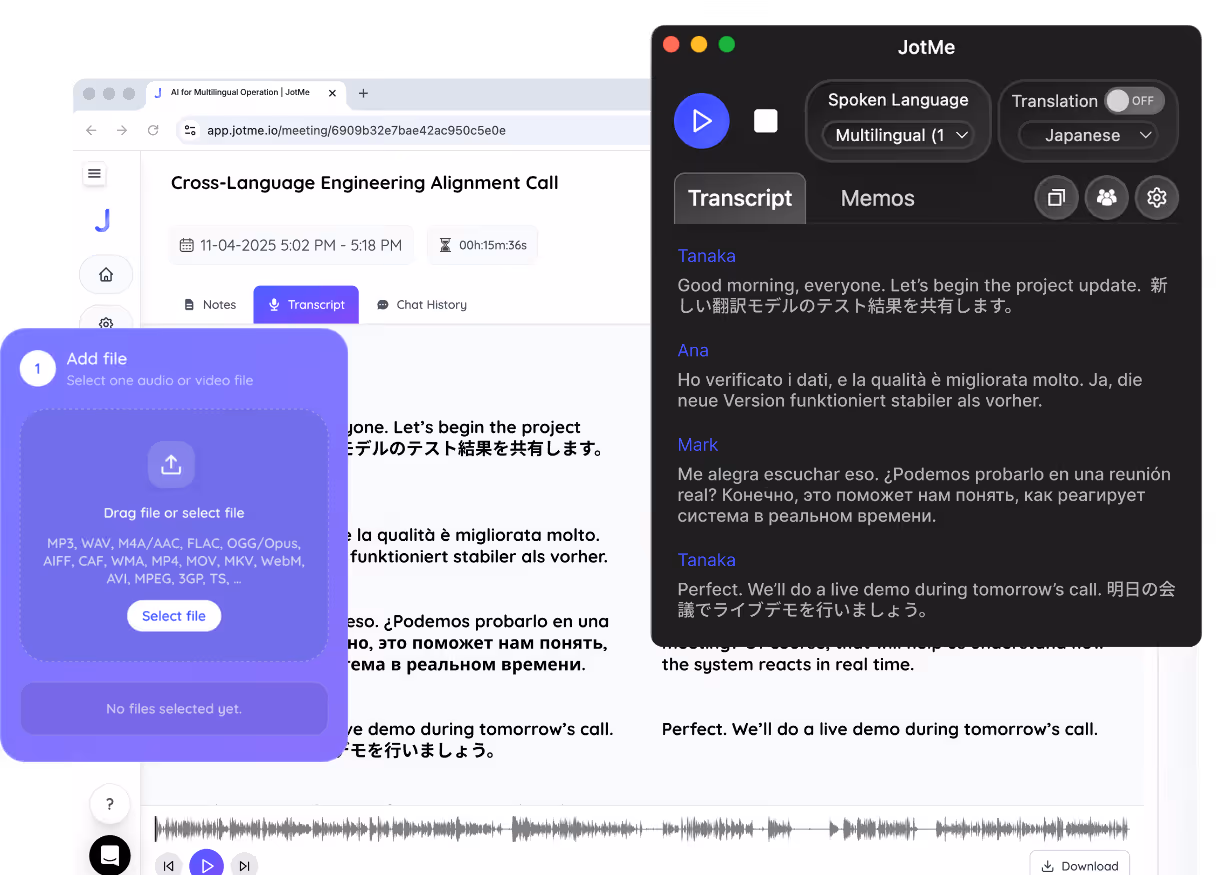Screen dimensions: 1225x875
Task: Open the help question mark button
Action: point(110,804)
